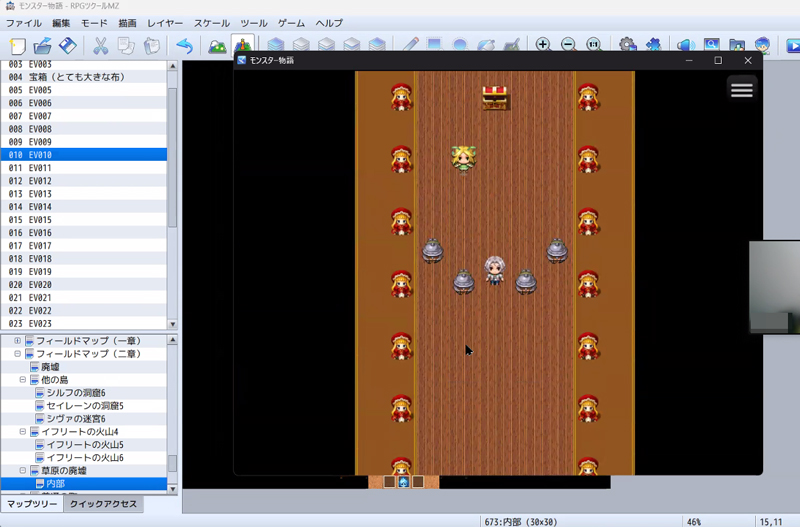The width and height of the screenshot is (800, 527).
Task: Start Playtest with the play icon
Action: (x=793, y=46)
